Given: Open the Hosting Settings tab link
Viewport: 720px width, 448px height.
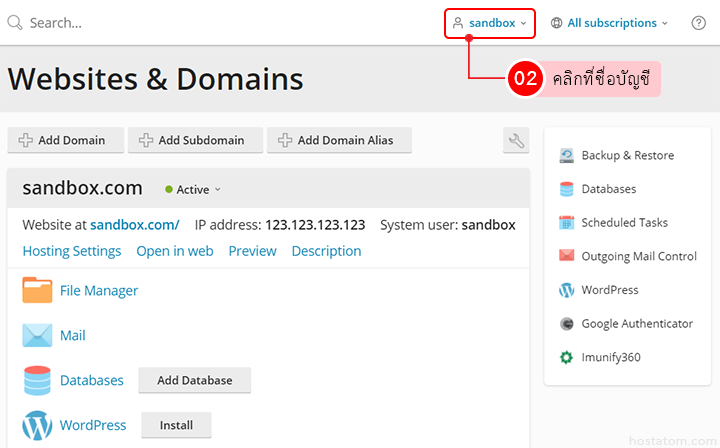Looking at the screenshot, I should (x=72, y=251).
